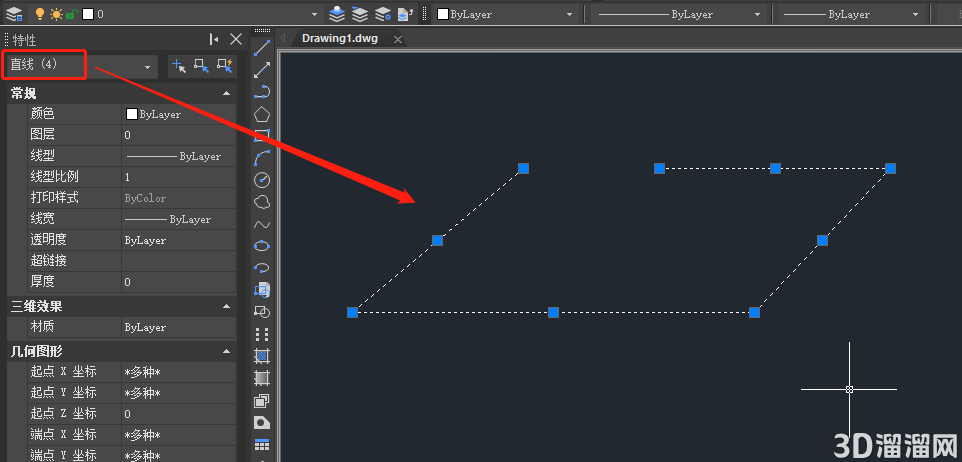Toggle the layer on/off lightbulb
Viewport: 962px width, 462px height.
coord(40,13)
